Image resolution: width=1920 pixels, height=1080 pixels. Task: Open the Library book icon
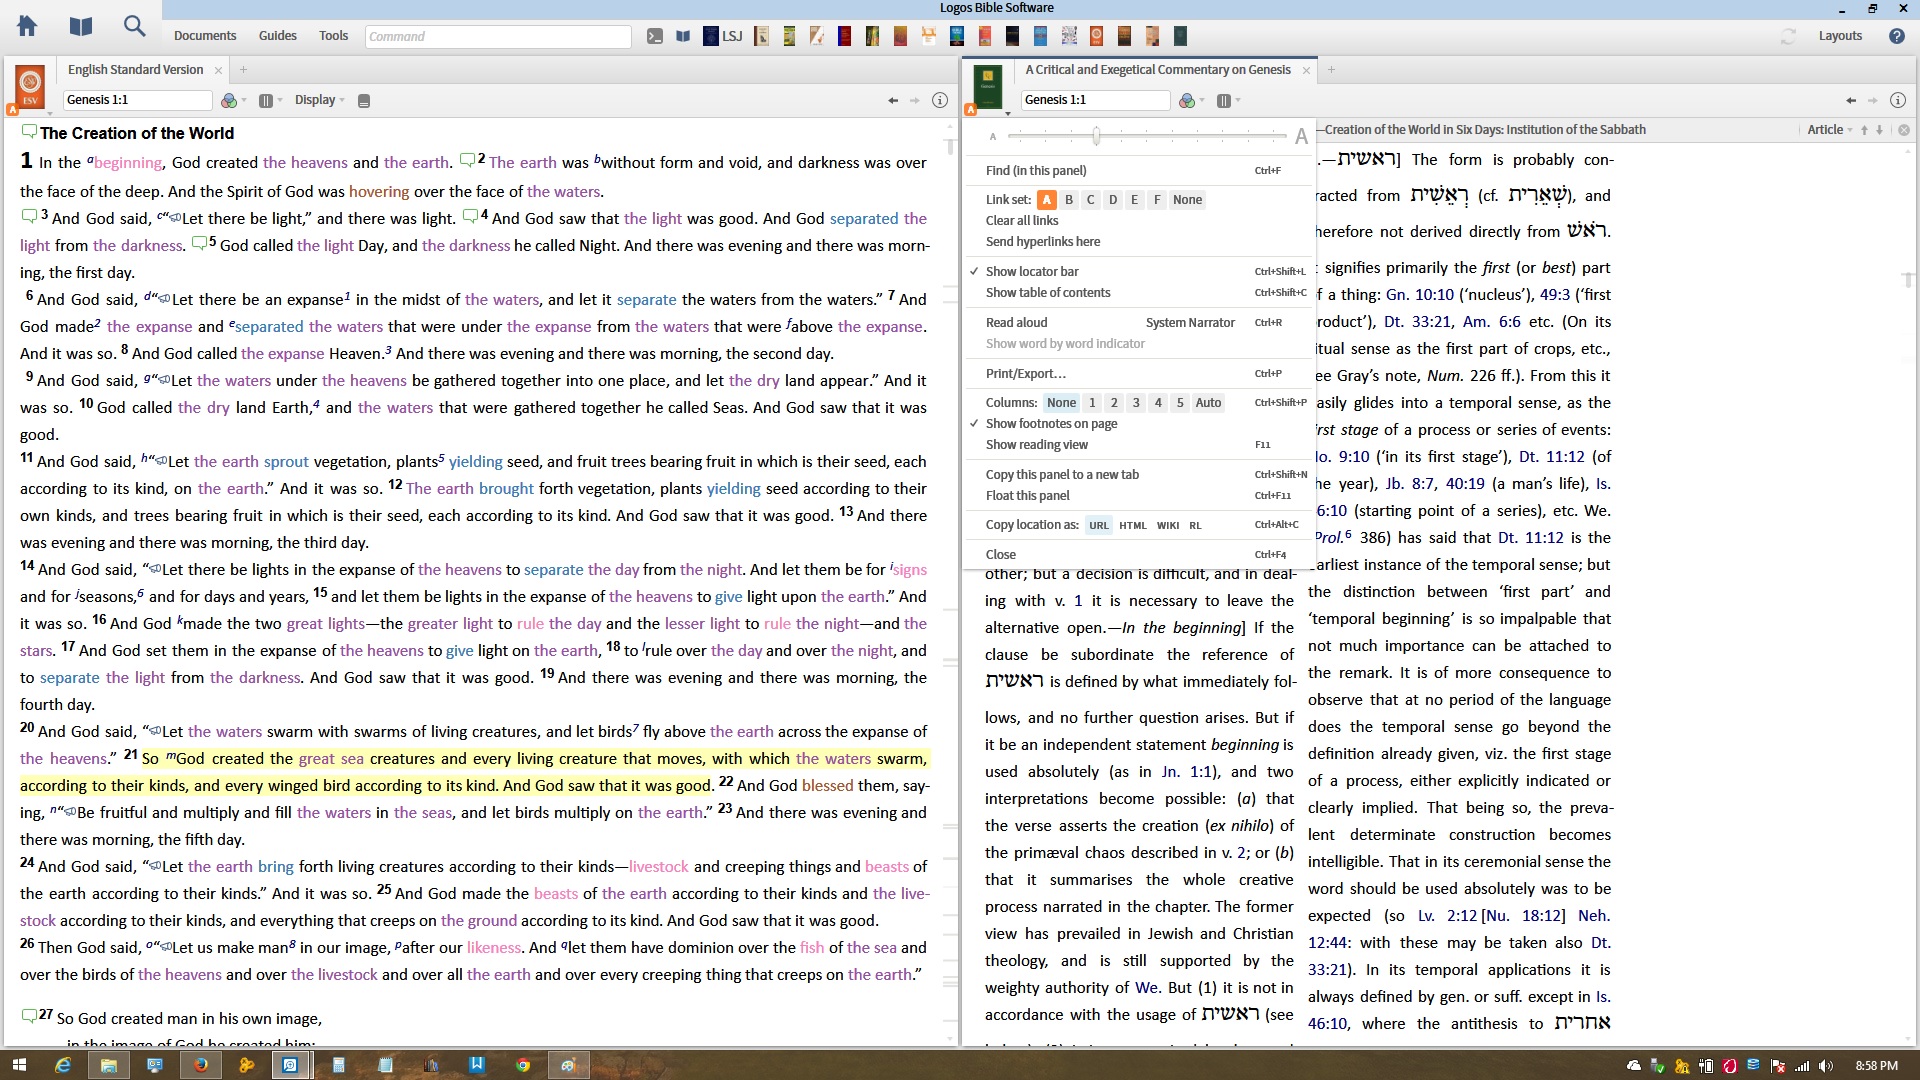(81, 27)
